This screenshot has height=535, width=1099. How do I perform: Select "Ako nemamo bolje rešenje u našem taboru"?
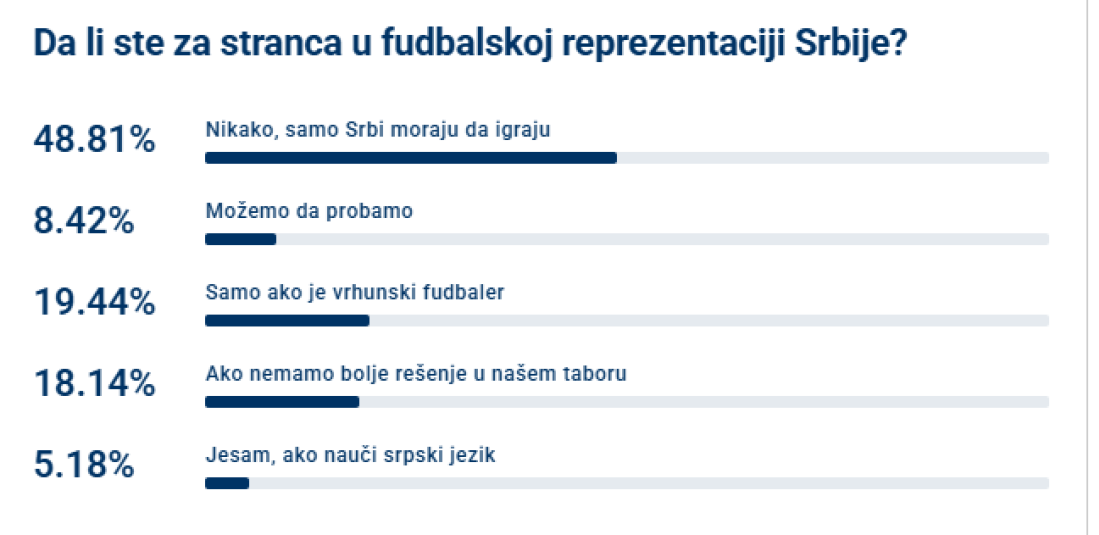point(416,374)
